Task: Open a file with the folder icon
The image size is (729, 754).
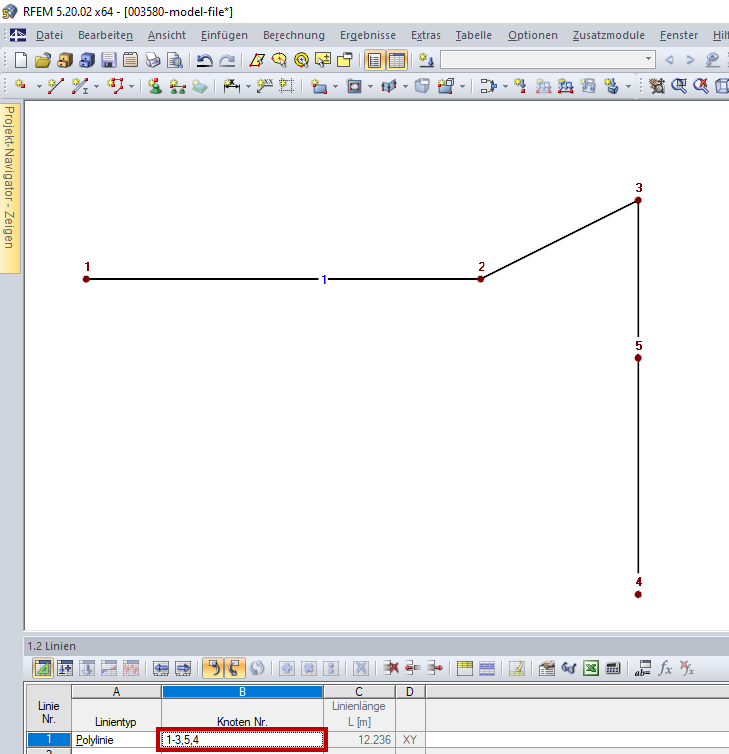Action: coord(43,60)
